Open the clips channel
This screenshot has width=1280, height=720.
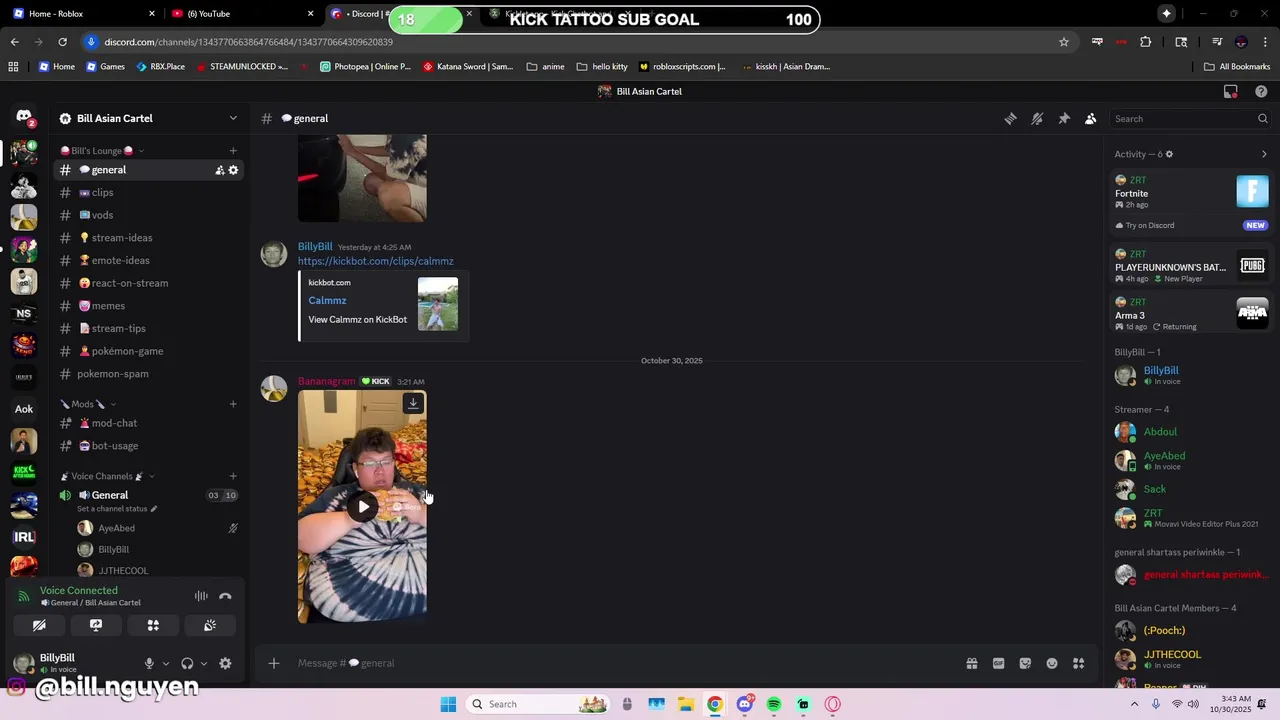(x=148, y=192)
